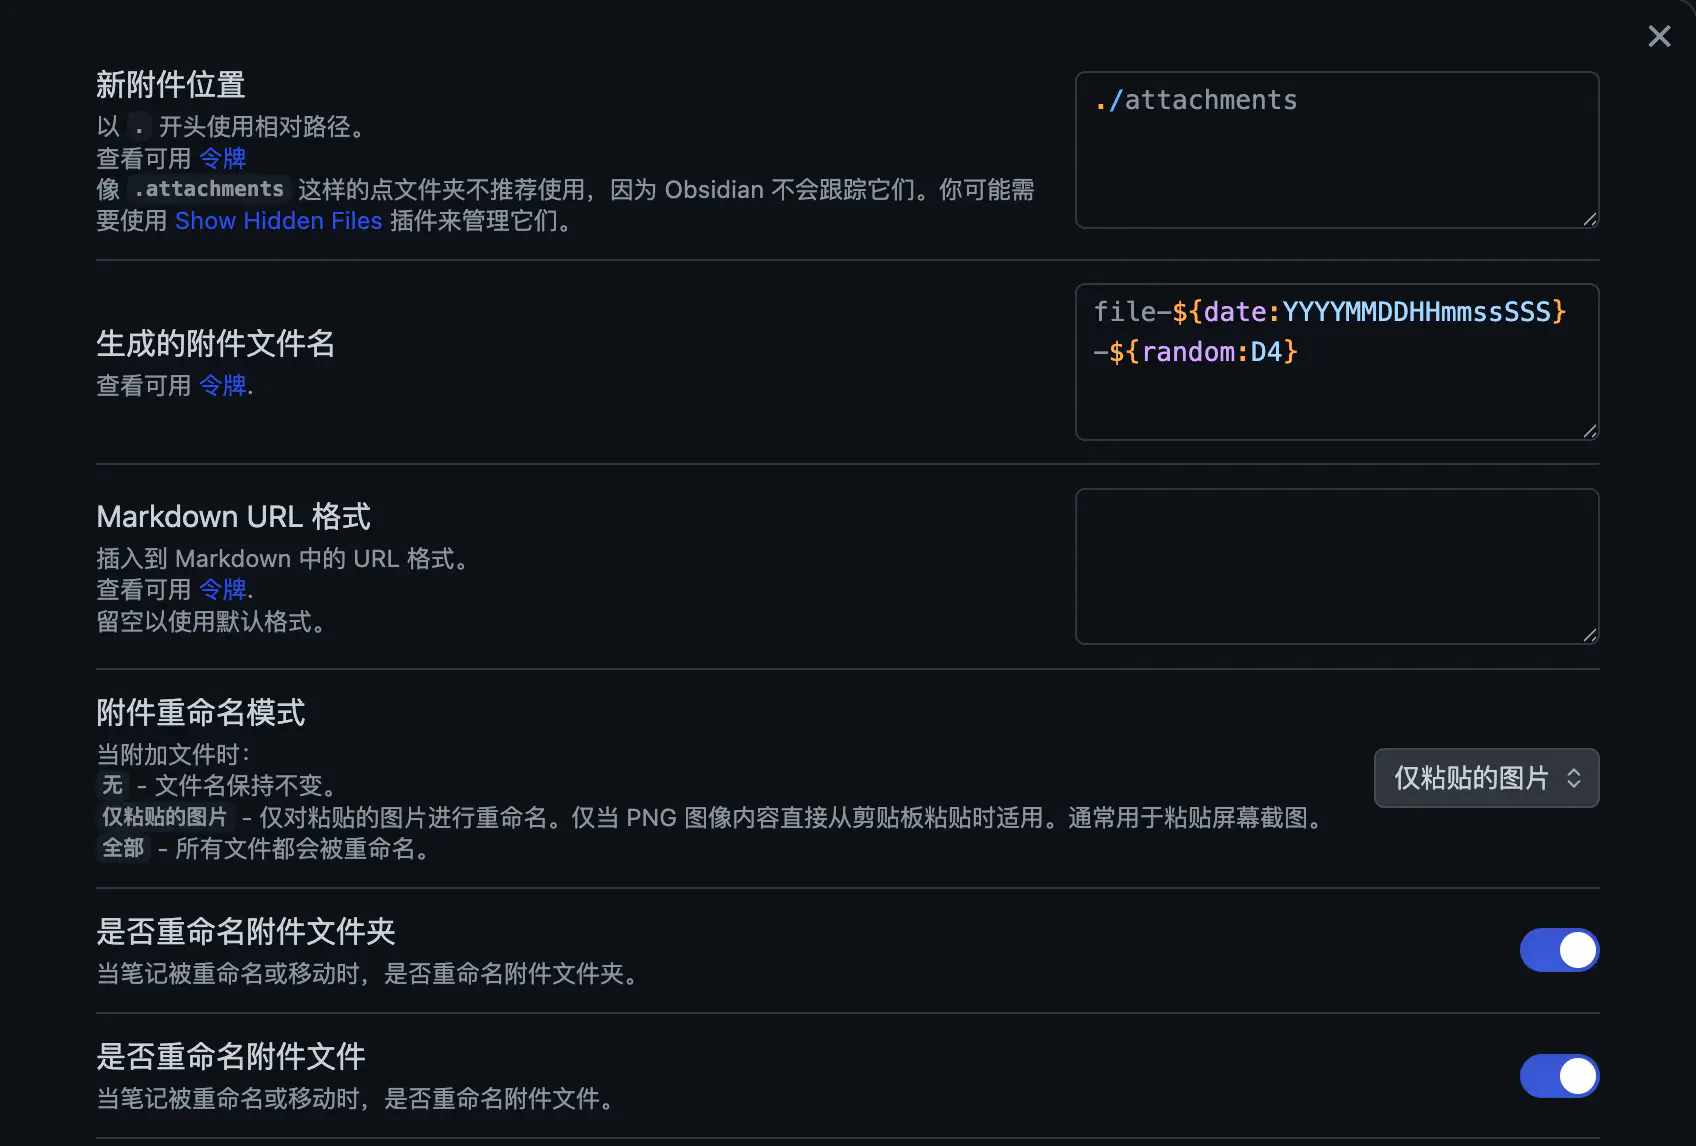Click the 附件重命名模式 setting heading

pyautogui.click(x=201, y=713)
